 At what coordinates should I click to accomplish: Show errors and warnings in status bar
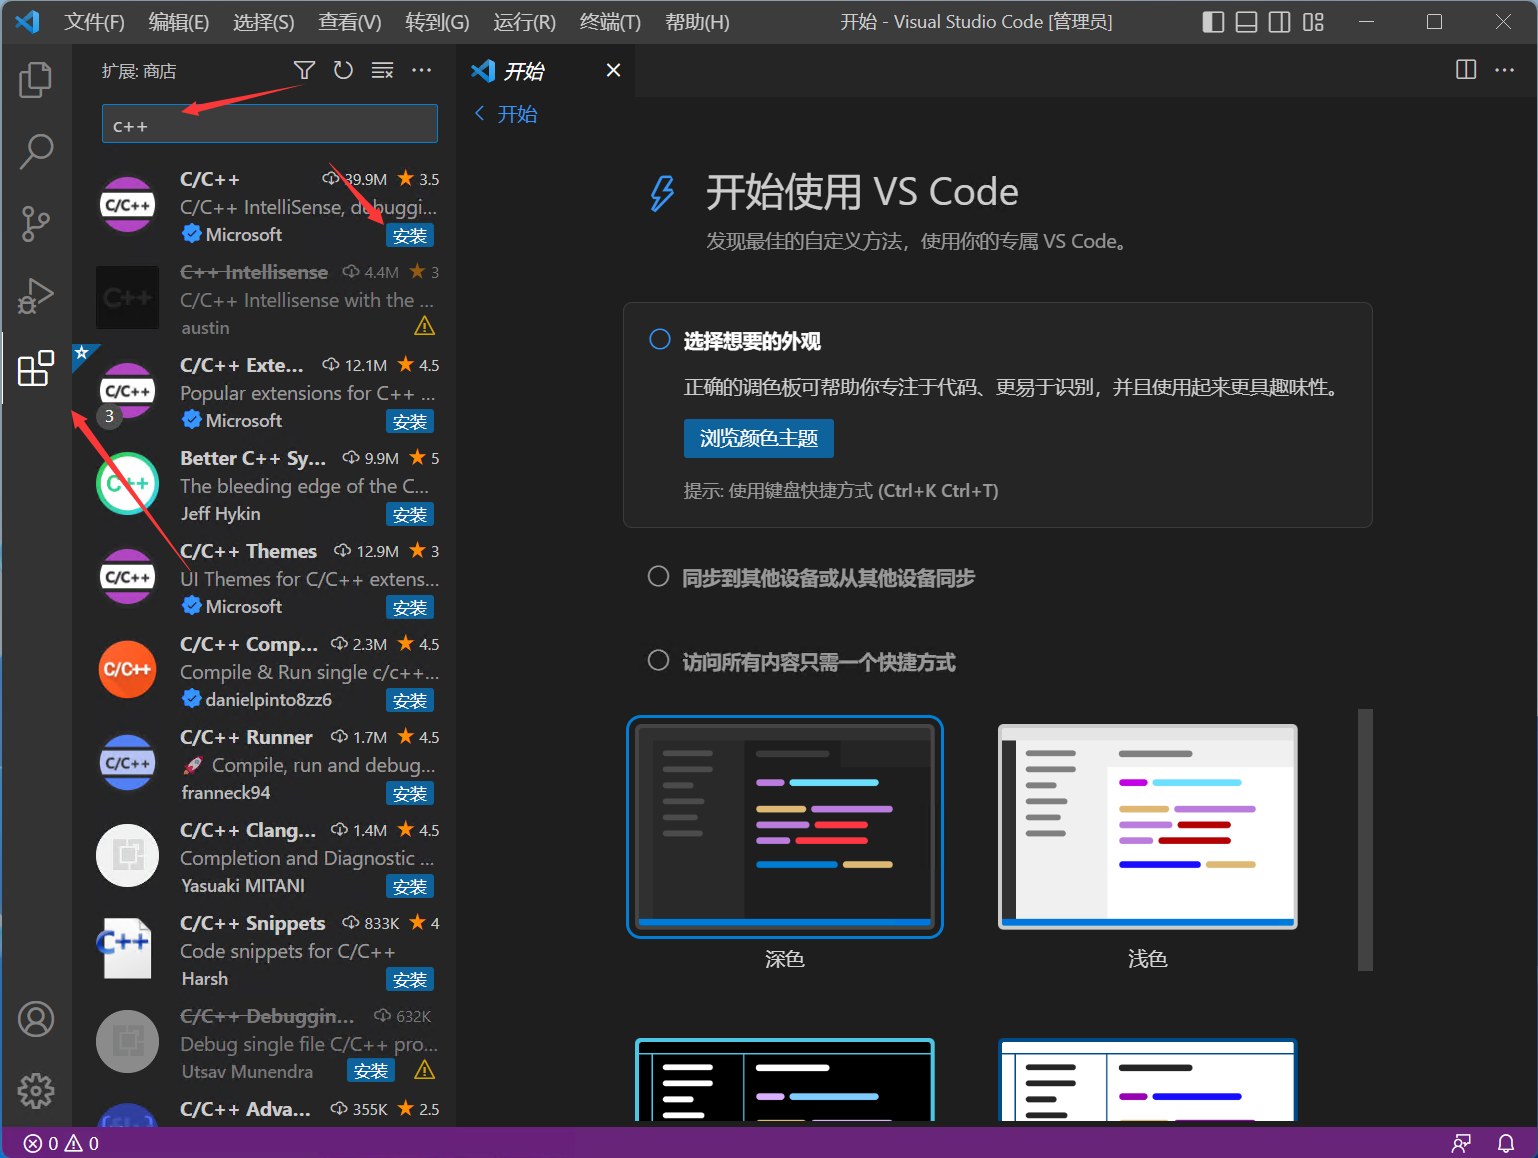pos(61,1143)
